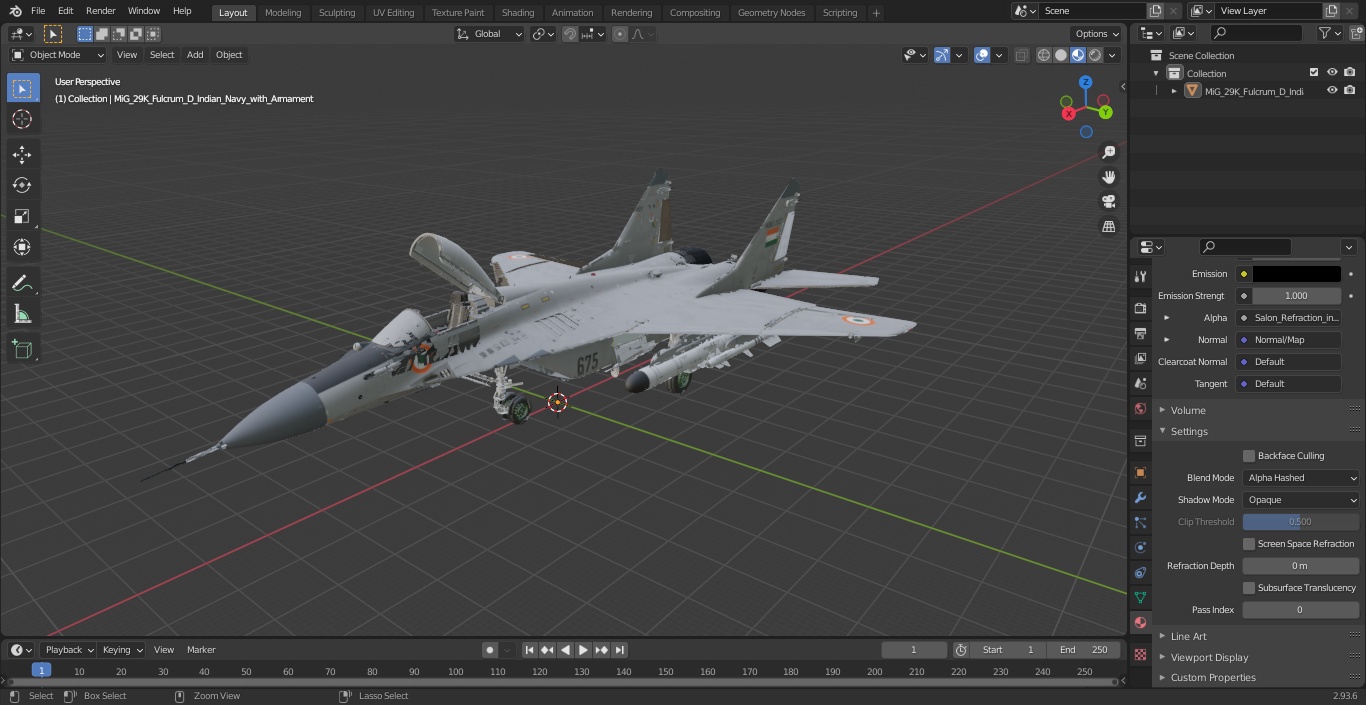Screen dimensions: 1366x705
Task: Hide Collection via its eye icon
Action: 1332,73
